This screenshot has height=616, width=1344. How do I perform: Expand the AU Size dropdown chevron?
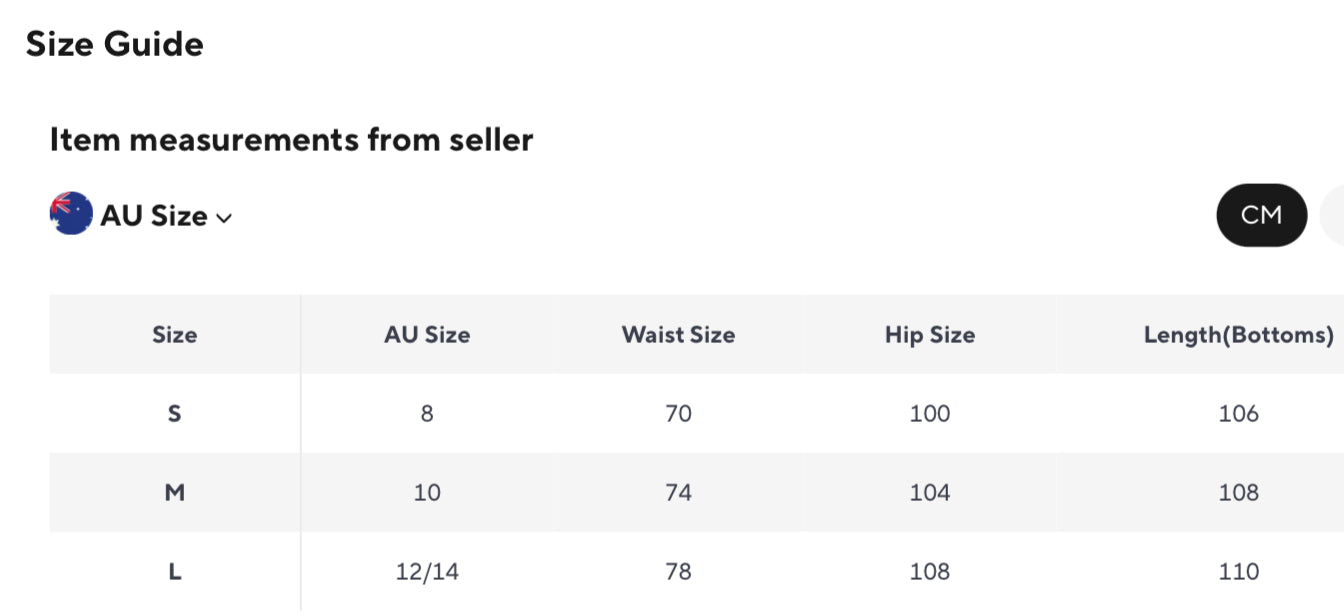(224, 218)
